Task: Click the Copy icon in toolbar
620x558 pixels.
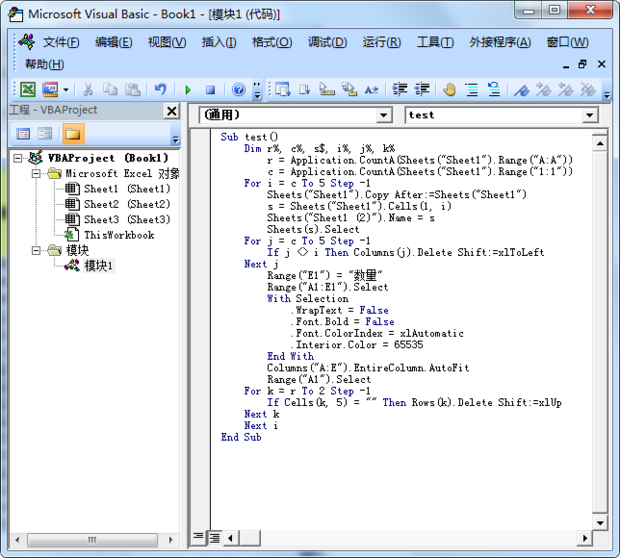Action: point(110,90)
